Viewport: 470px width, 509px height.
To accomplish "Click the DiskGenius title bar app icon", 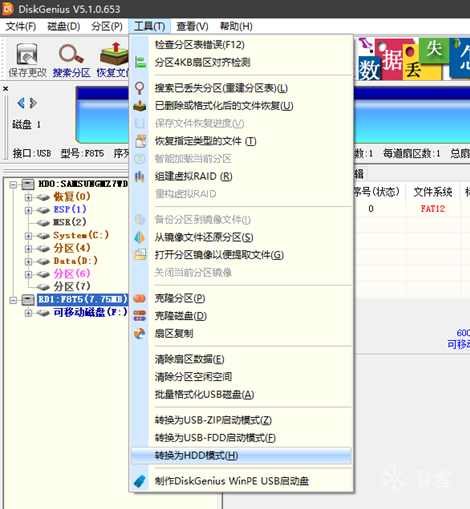I will tap(7, 9).
